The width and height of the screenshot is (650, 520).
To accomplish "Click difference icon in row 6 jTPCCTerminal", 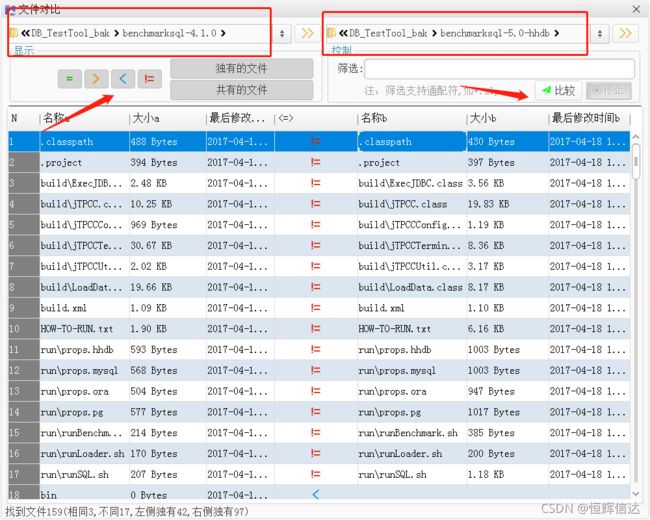I will (x=315, y=245).
